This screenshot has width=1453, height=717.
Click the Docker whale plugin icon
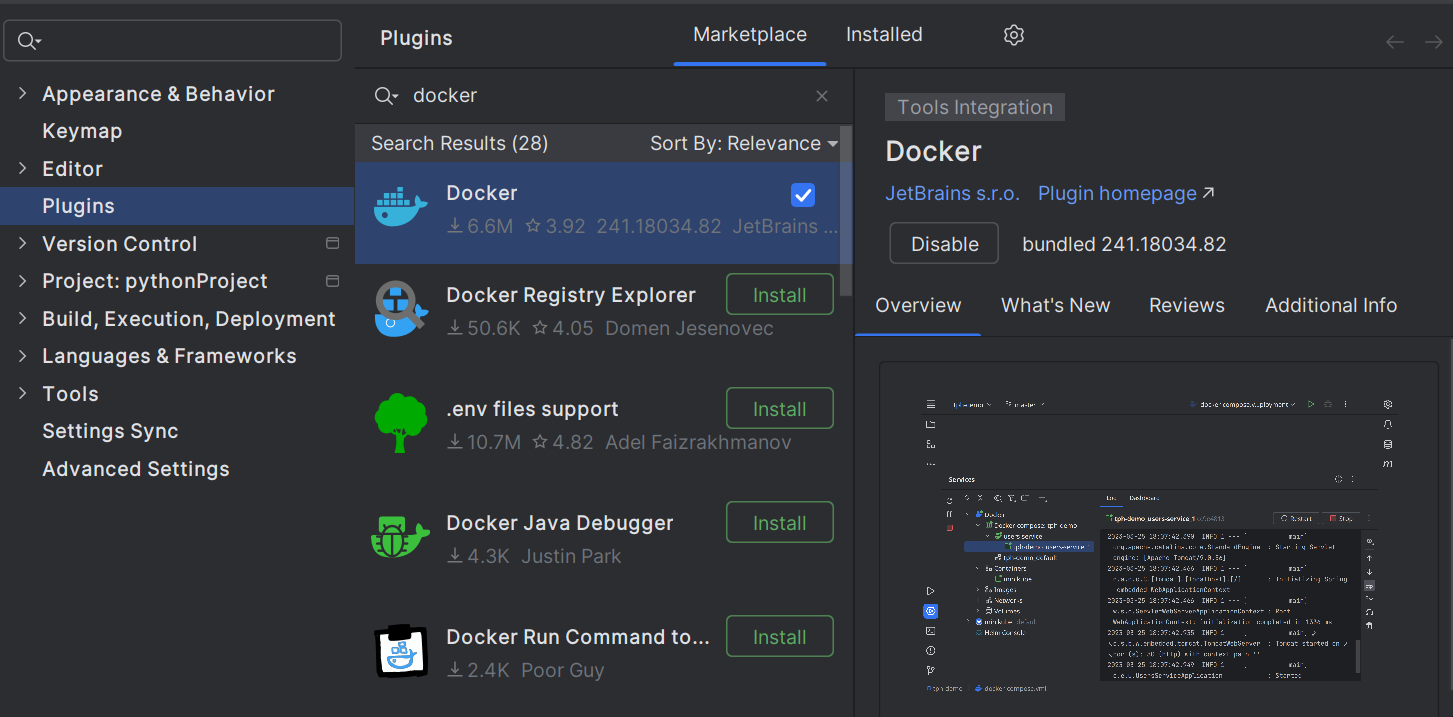pos(400,208)
